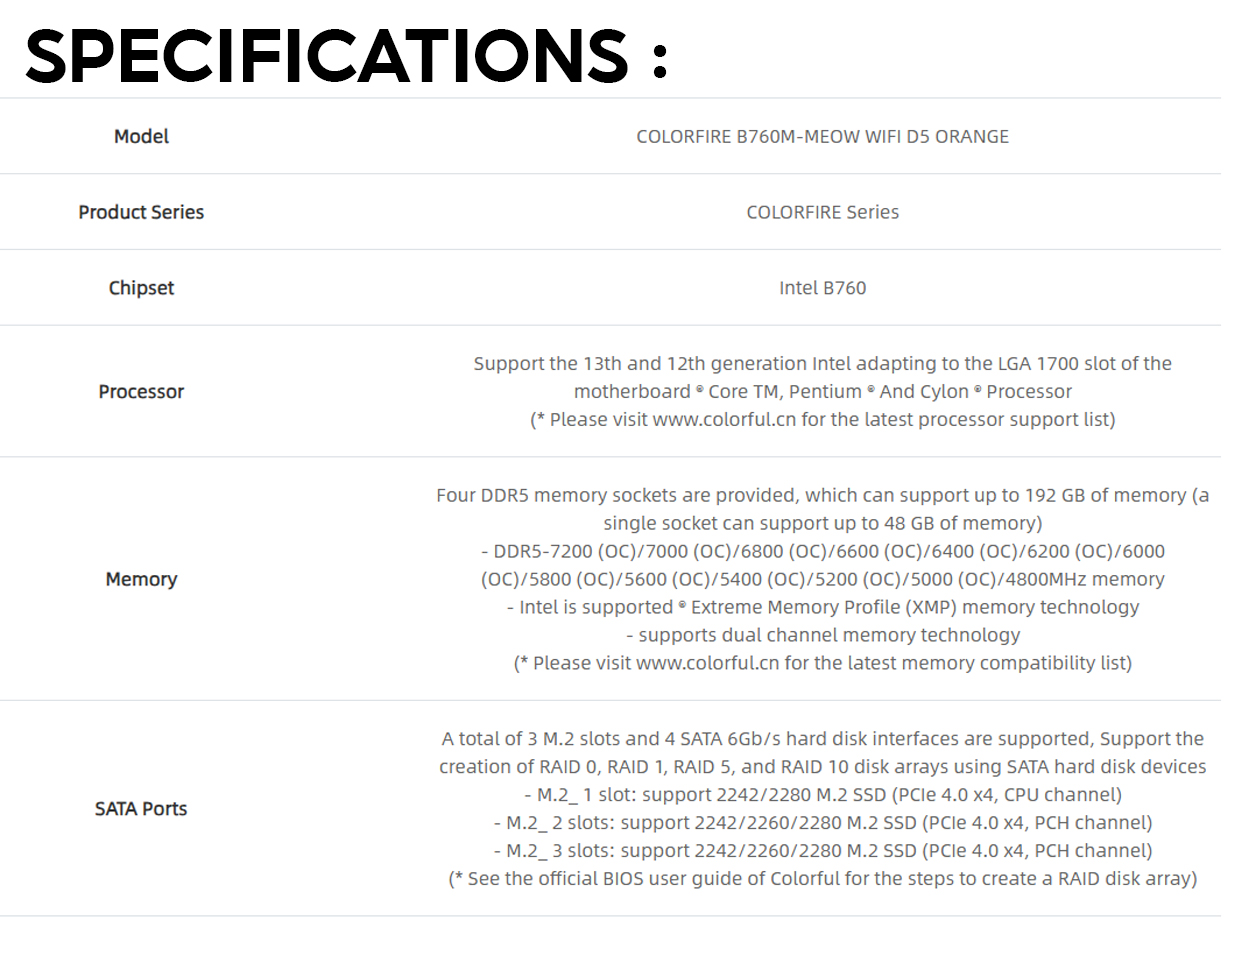
Task: Select the Product Series label
Action: pyautogui.click(x=141, y=212)
